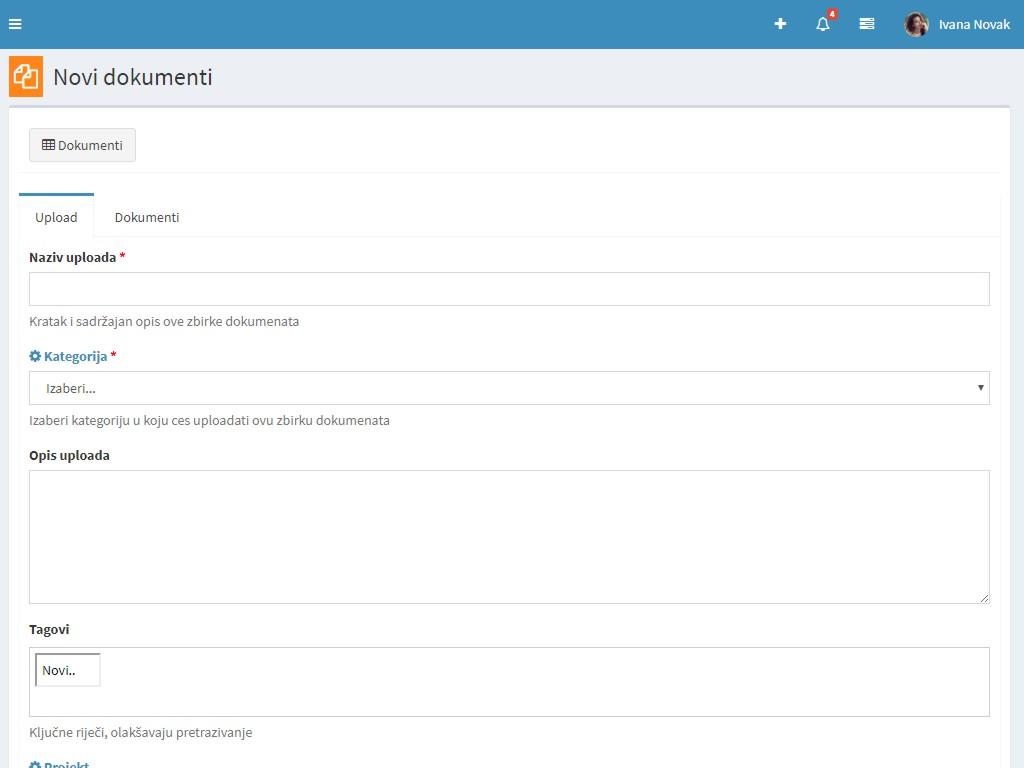Click the gear icon next to Kategorija
Screen dimensions: 1024x768
(35, 356)
